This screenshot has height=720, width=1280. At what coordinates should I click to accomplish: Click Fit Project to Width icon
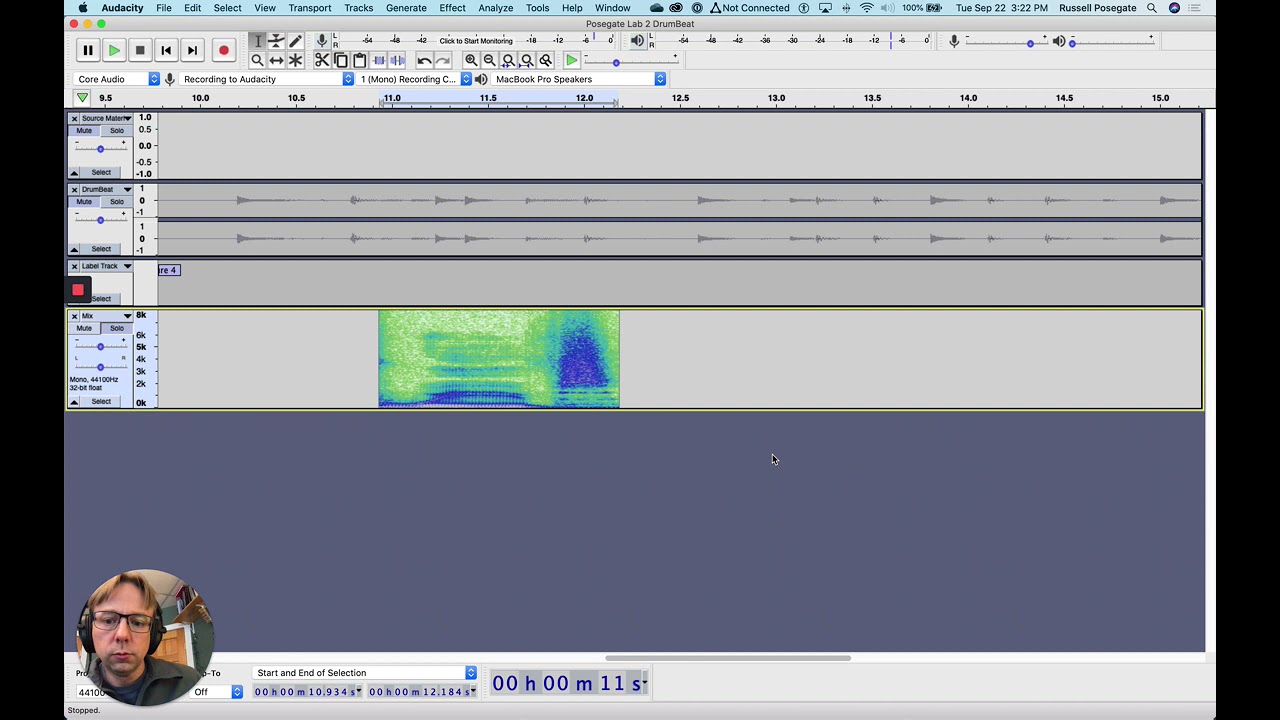pyautogui.click(x=527, y=60)
